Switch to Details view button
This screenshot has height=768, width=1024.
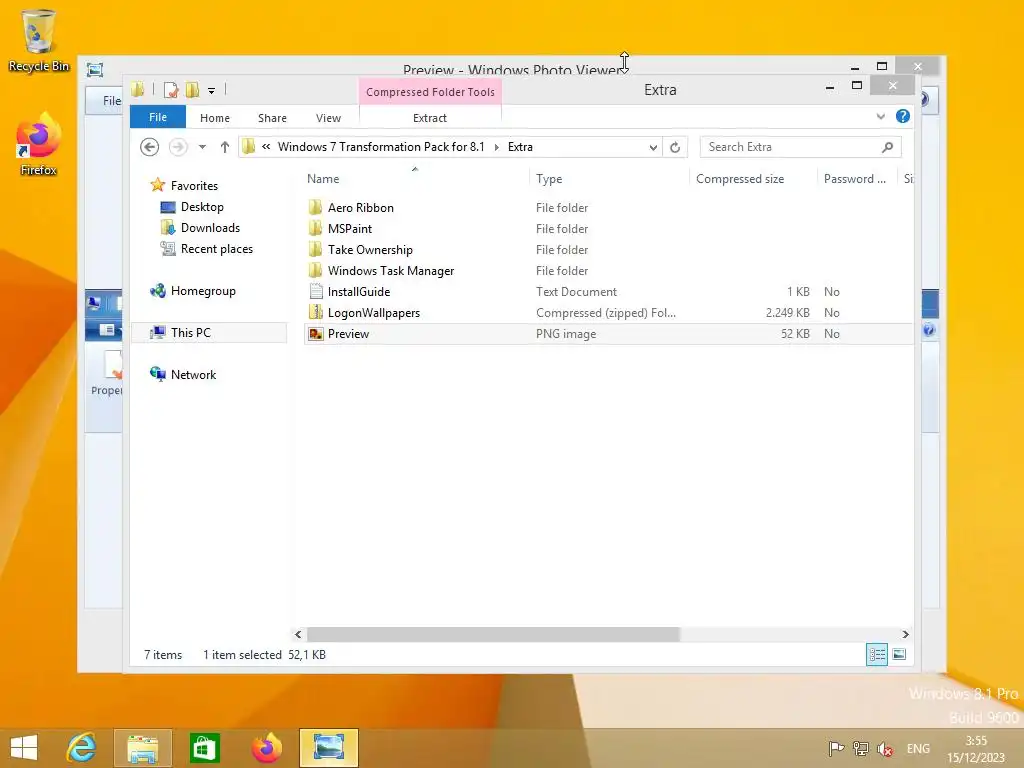876,654
